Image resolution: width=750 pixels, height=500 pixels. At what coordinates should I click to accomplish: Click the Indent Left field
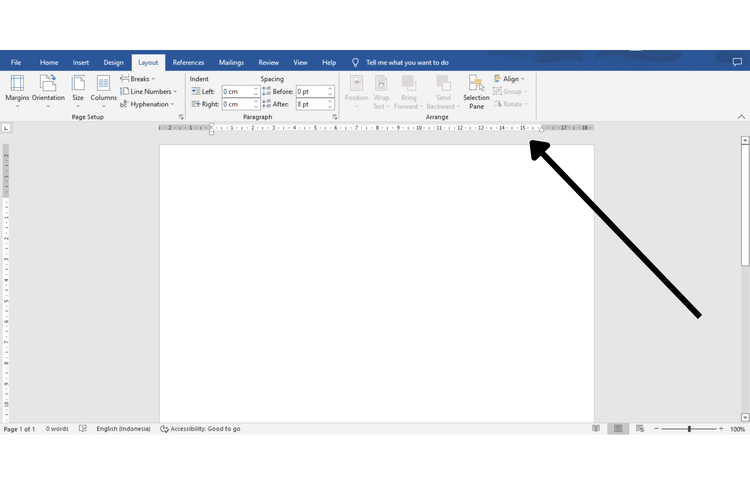(237, 91)
